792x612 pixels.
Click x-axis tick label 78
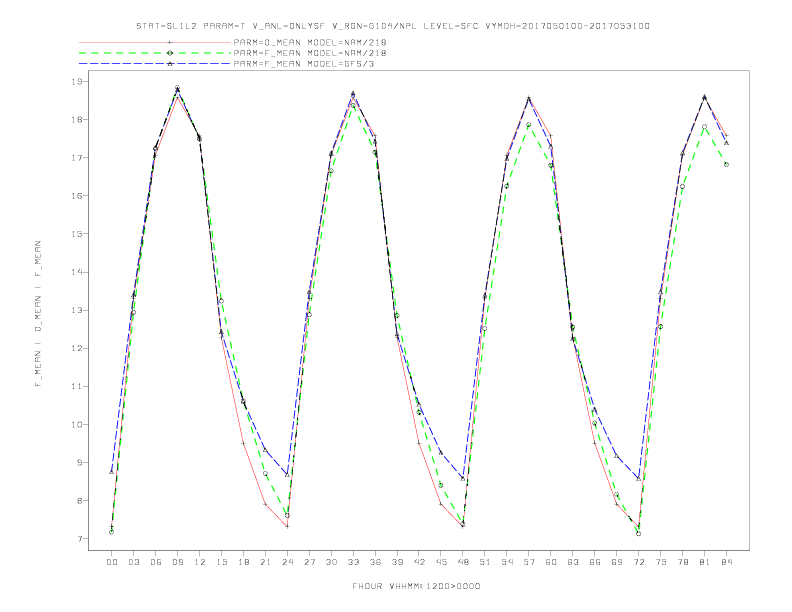[683, 562]
